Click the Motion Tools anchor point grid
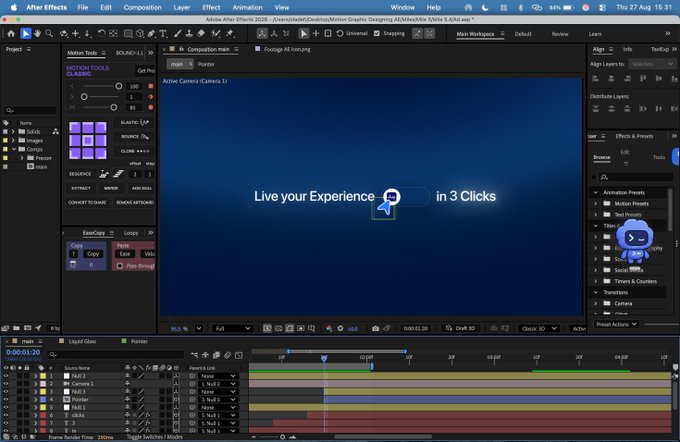Image resolution: width=680 pixels, height=442 pixels. coord(88,140)
